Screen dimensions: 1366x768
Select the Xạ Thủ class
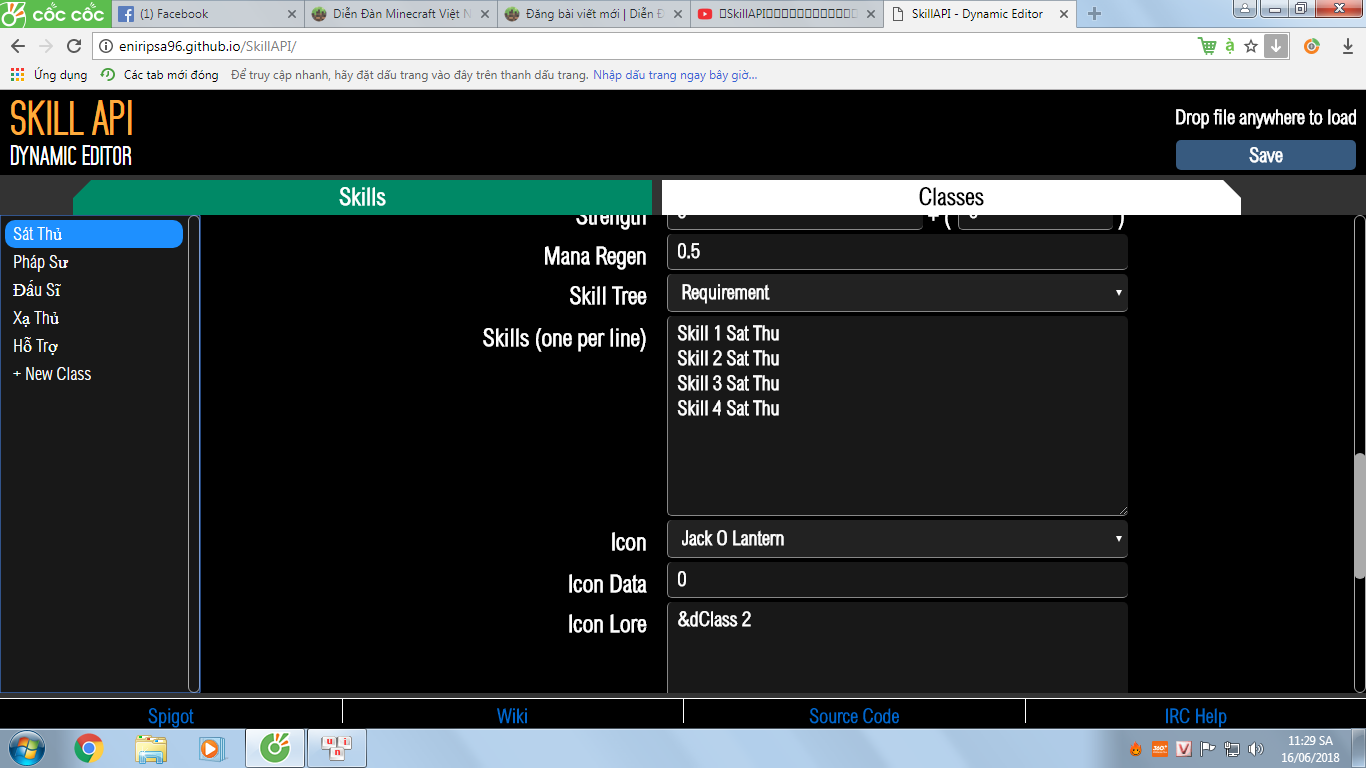tap(94, 318)
